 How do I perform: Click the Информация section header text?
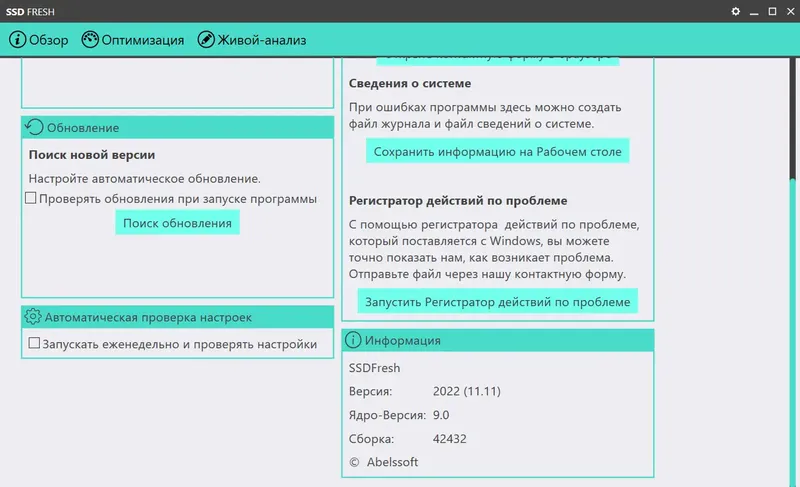(x=403, y=341)
